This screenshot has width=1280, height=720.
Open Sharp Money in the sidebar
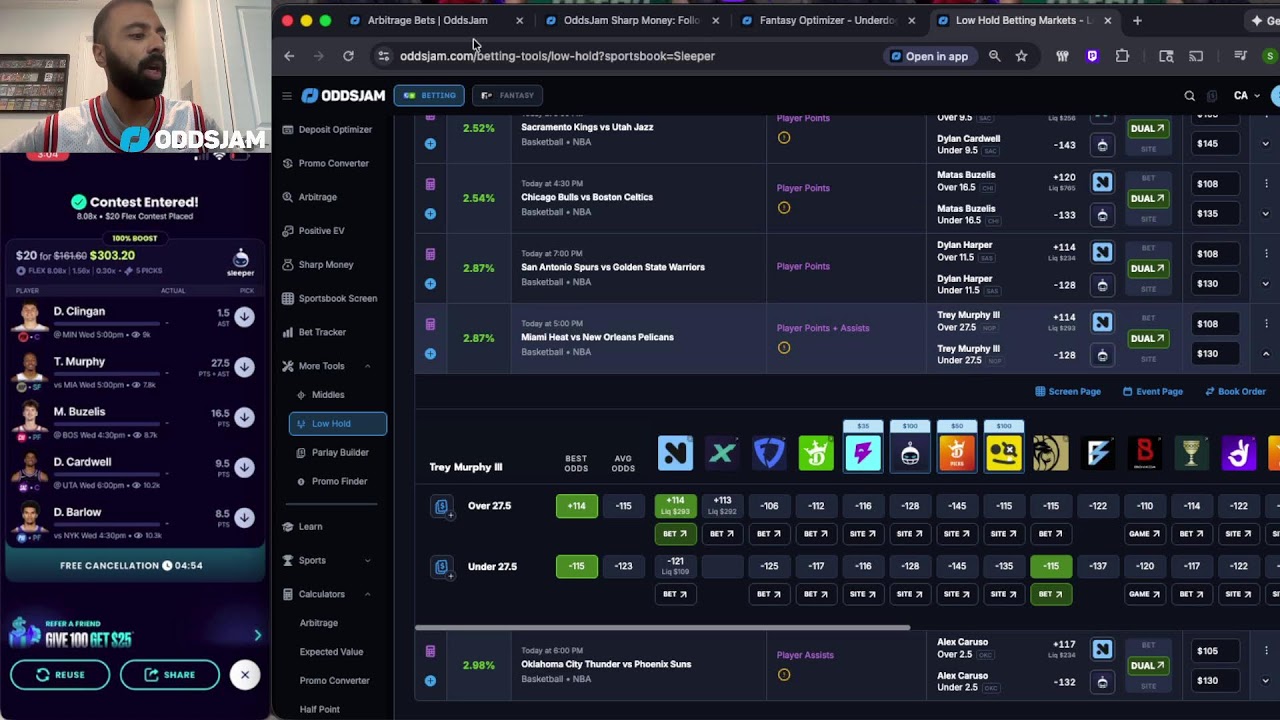tap(325, 265)
